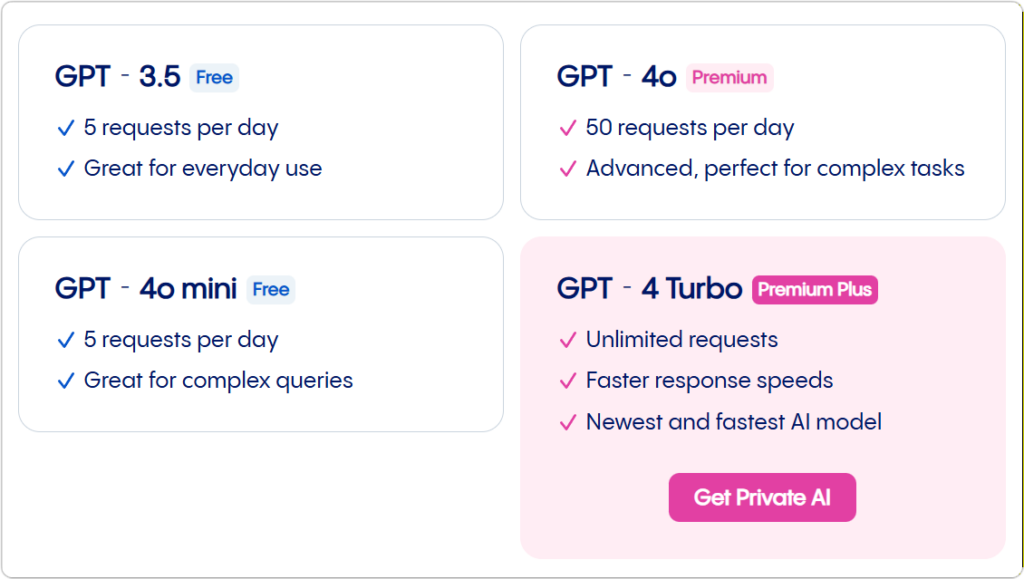Click the Premium Plus badge on 4 Turbo
Image resolution: width=1024 pixels, height=579 pixels.
(x=814, y=289)
